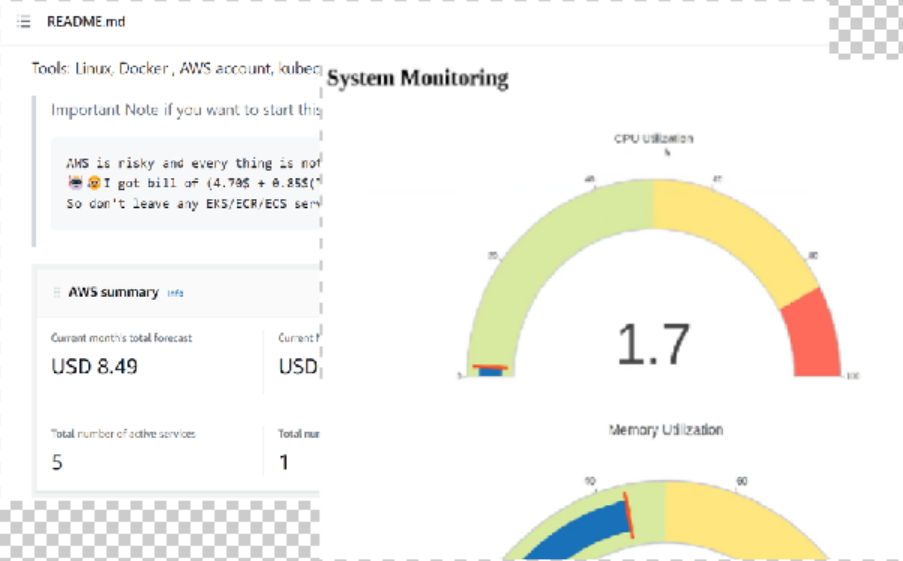Grab the AWS summary widget drag handle
Screen dimensions: 903x561
coord(56,292)
